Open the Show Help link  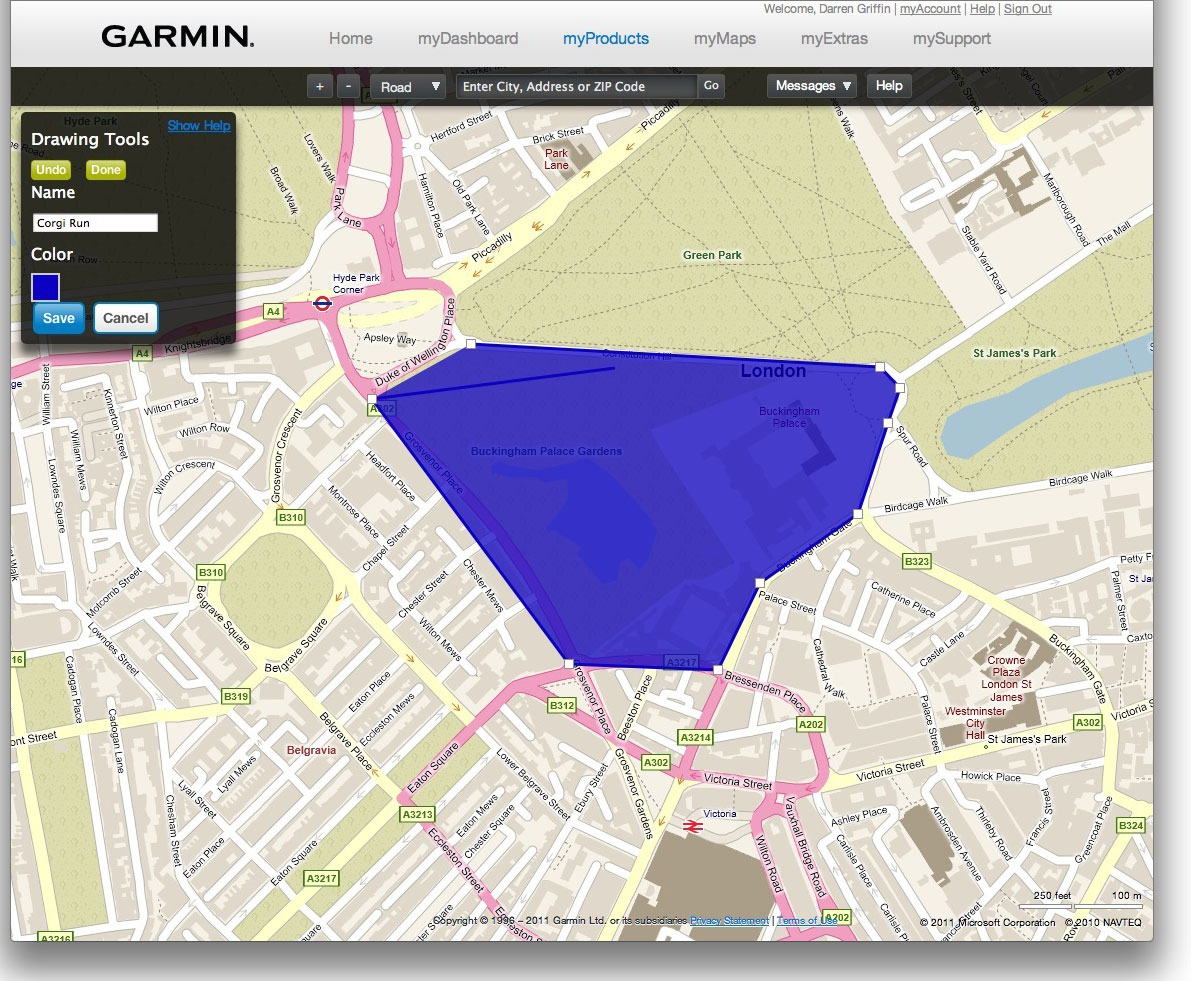point(199,126)
